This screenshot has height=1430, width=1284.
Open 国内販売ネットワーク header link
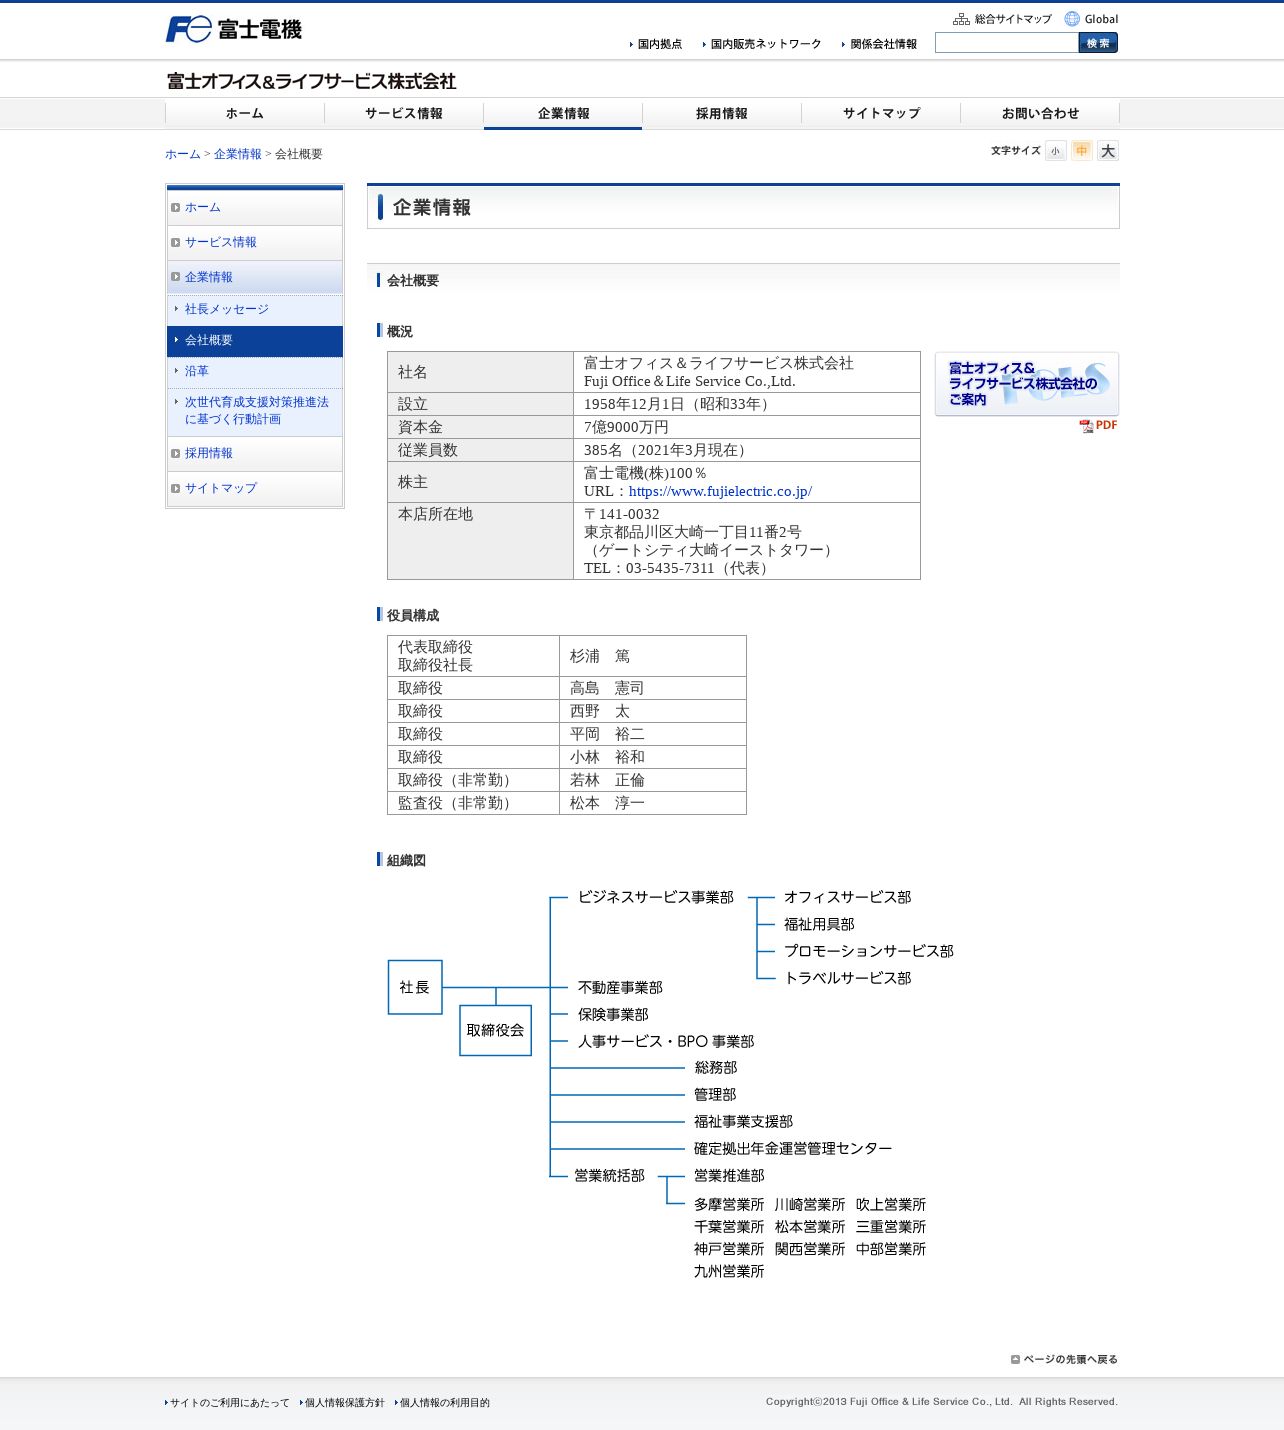[762, 44]
